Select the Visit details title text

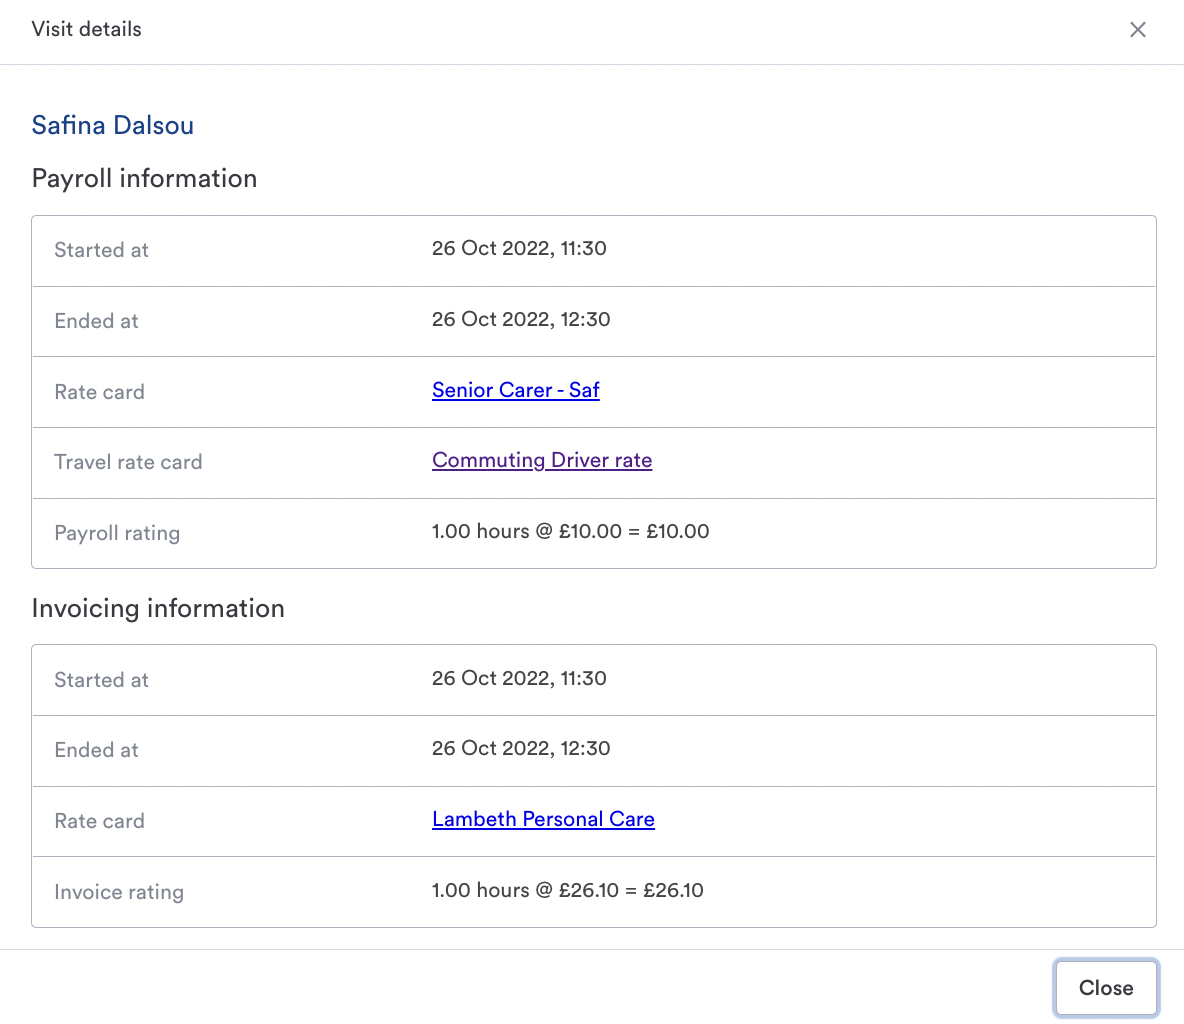click(87, 29)
